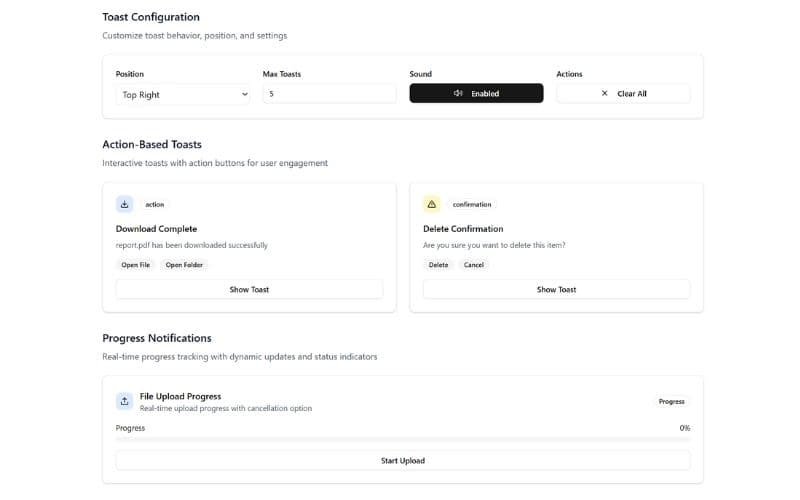Screen dimensions: 800x500
Task: Click the speaker icon in Sound button
Action: click(458, 94)
